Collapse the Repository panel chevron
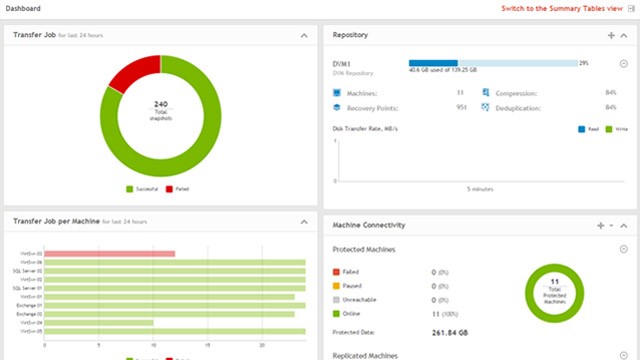The height and width of the screenshot is (360, 640). coord(624,36)
